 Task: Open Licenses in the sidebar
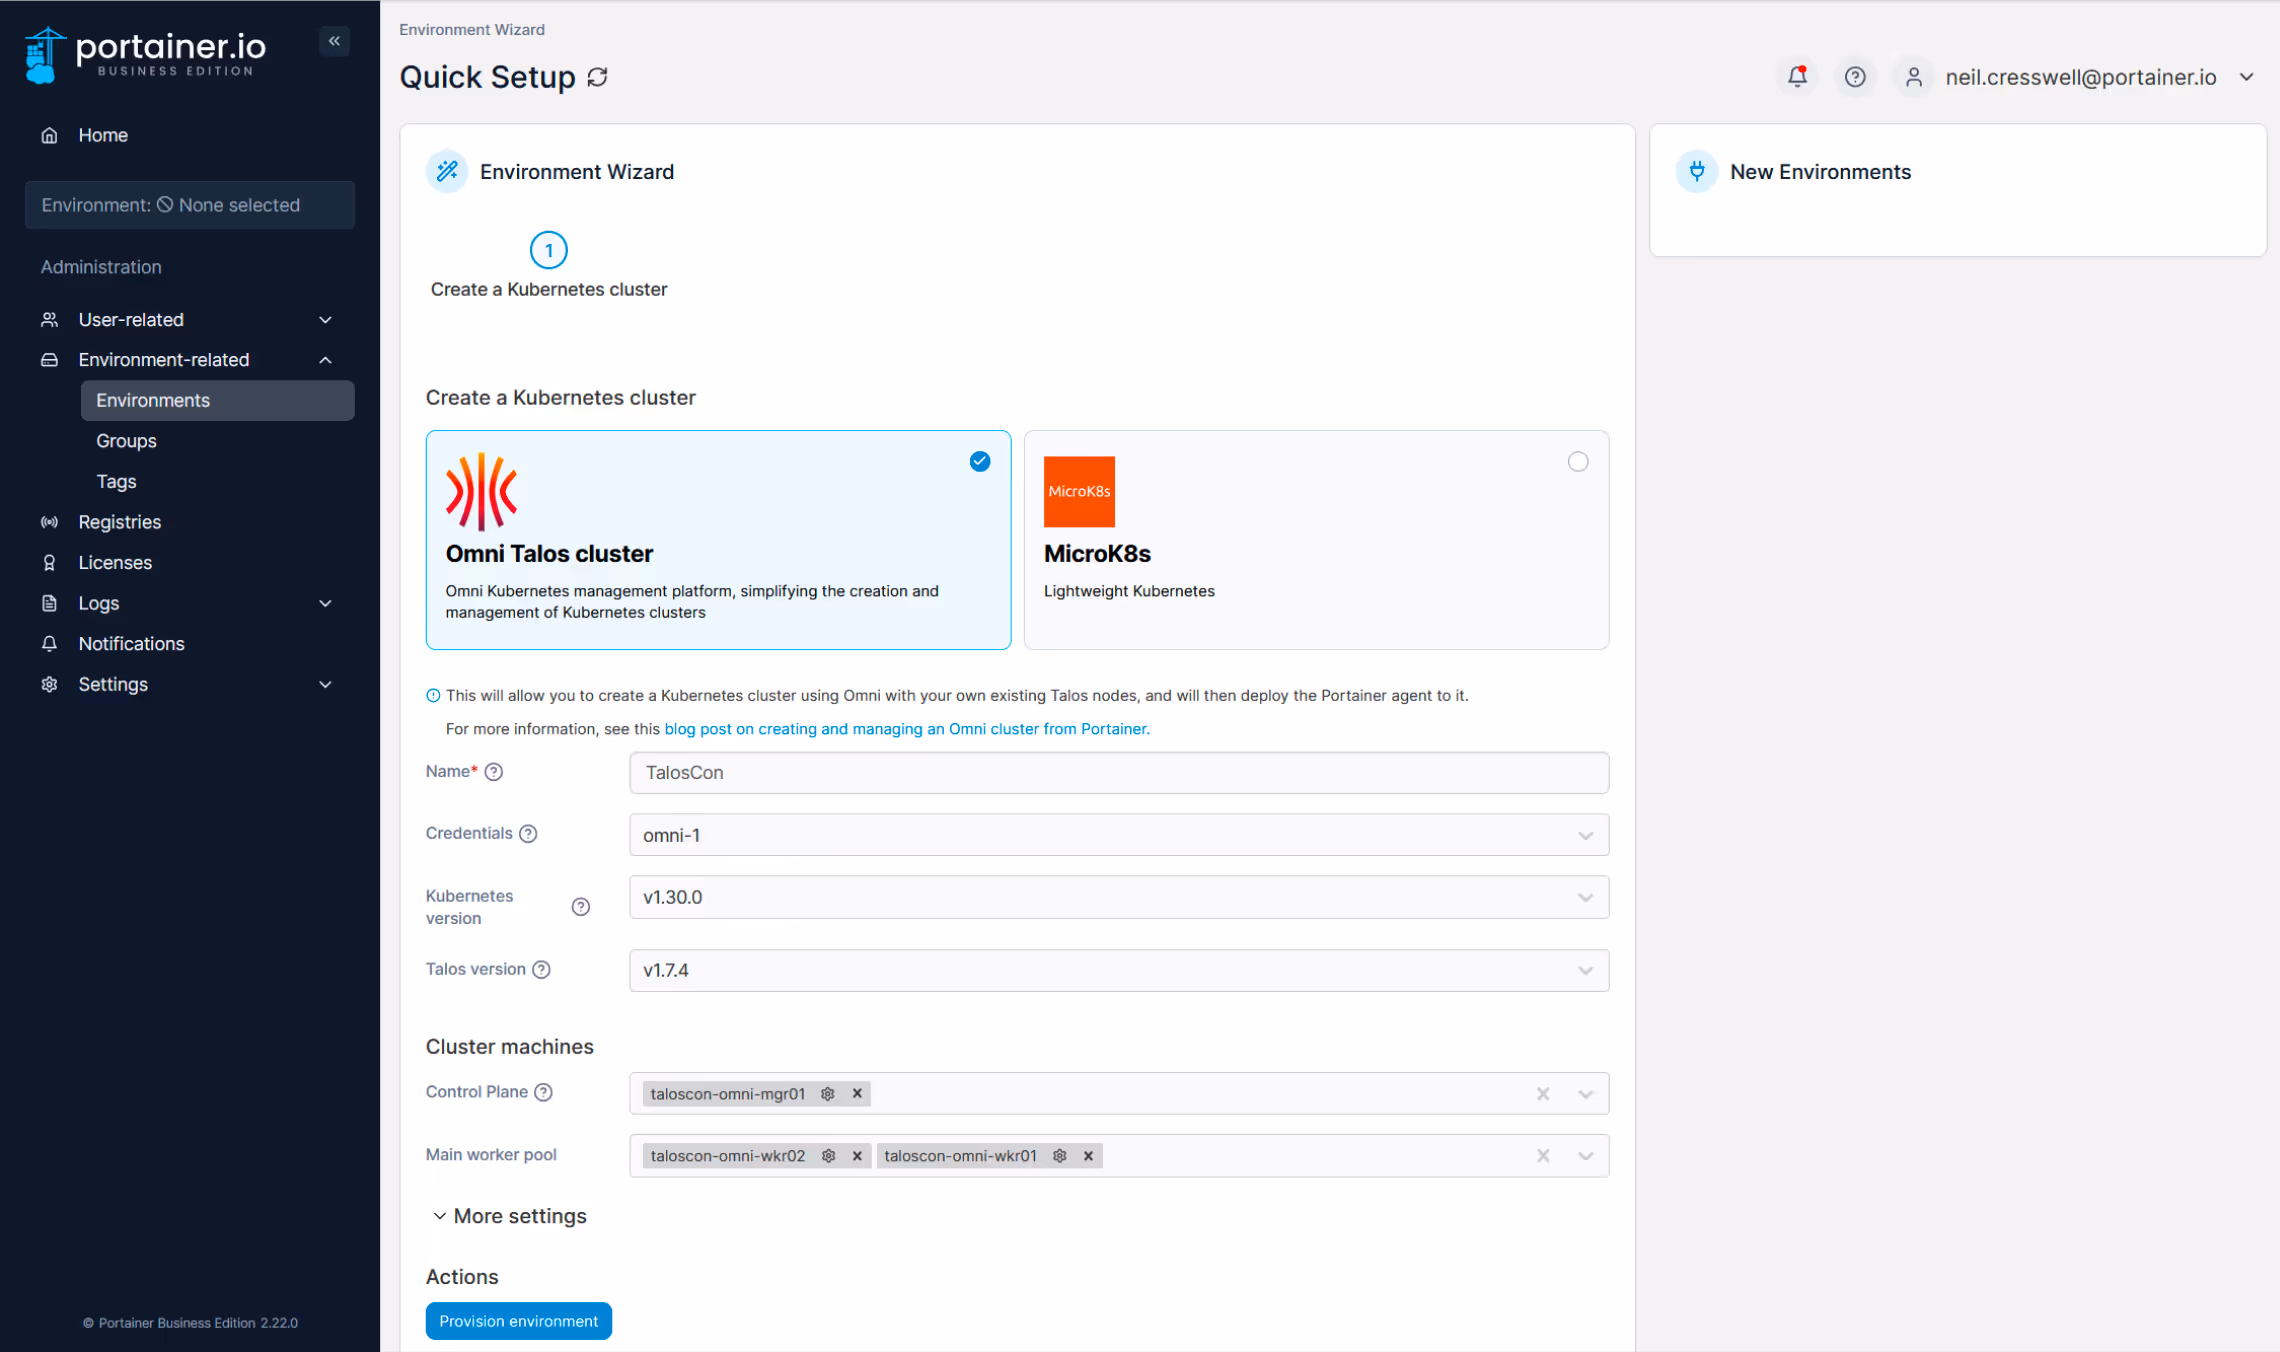115,562
